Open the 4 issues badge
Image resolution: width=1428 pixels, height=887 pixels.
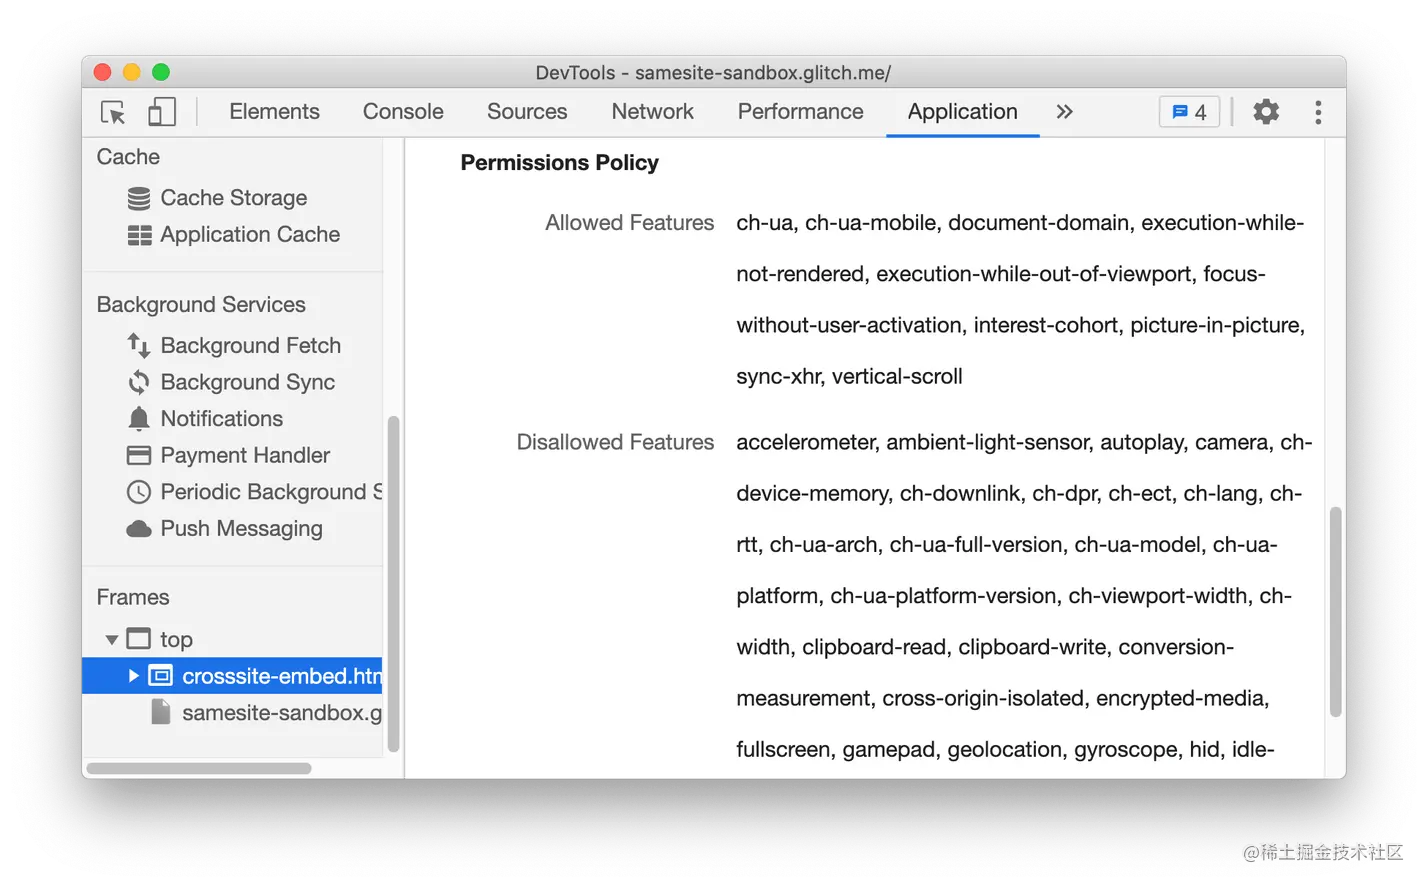(x=1189, y=112)
